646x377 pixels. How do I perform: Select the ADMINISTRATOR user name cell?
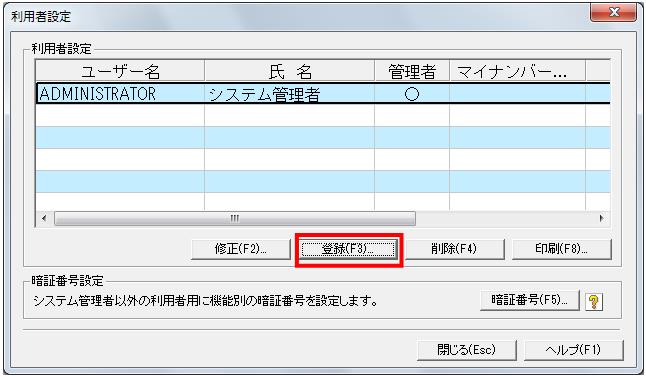tap(120, 94)
